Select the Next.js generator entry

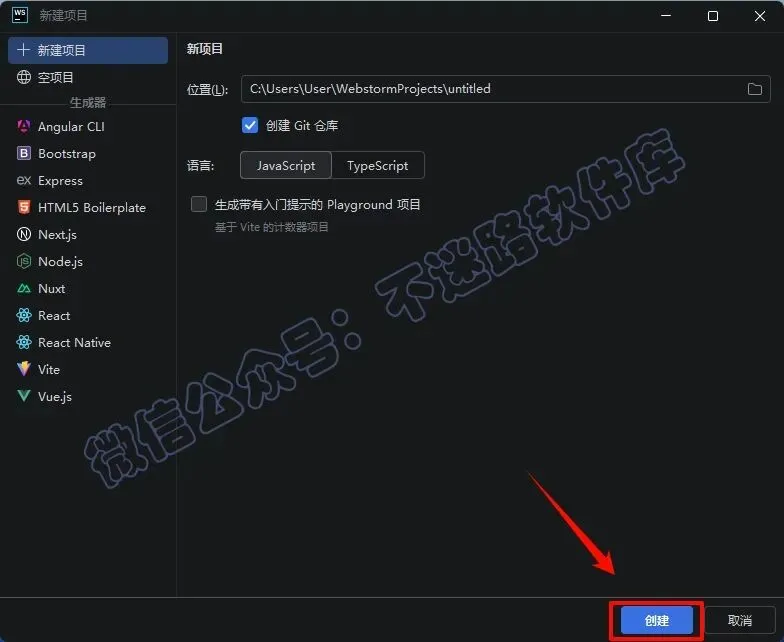88,234
